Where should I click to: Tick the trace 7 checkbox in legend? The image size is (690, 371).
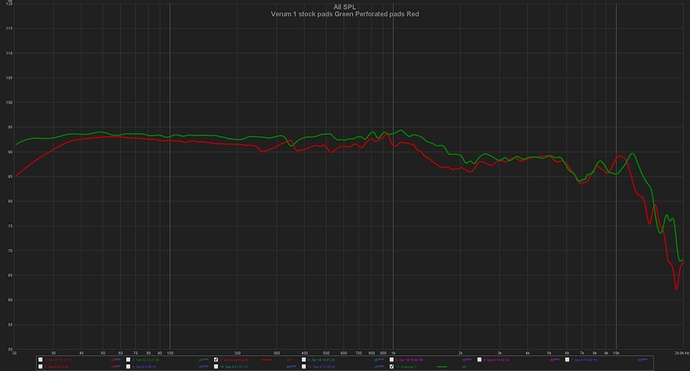point(567,360)
